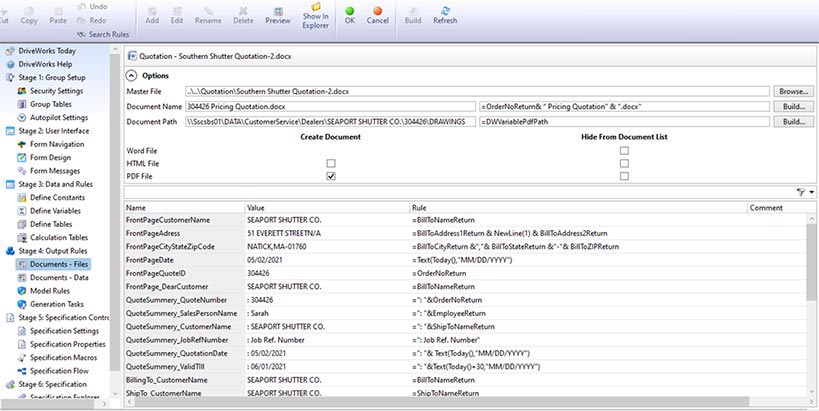Click the red Cancel icon
819x411 pixels.
[x=377, y=11]
